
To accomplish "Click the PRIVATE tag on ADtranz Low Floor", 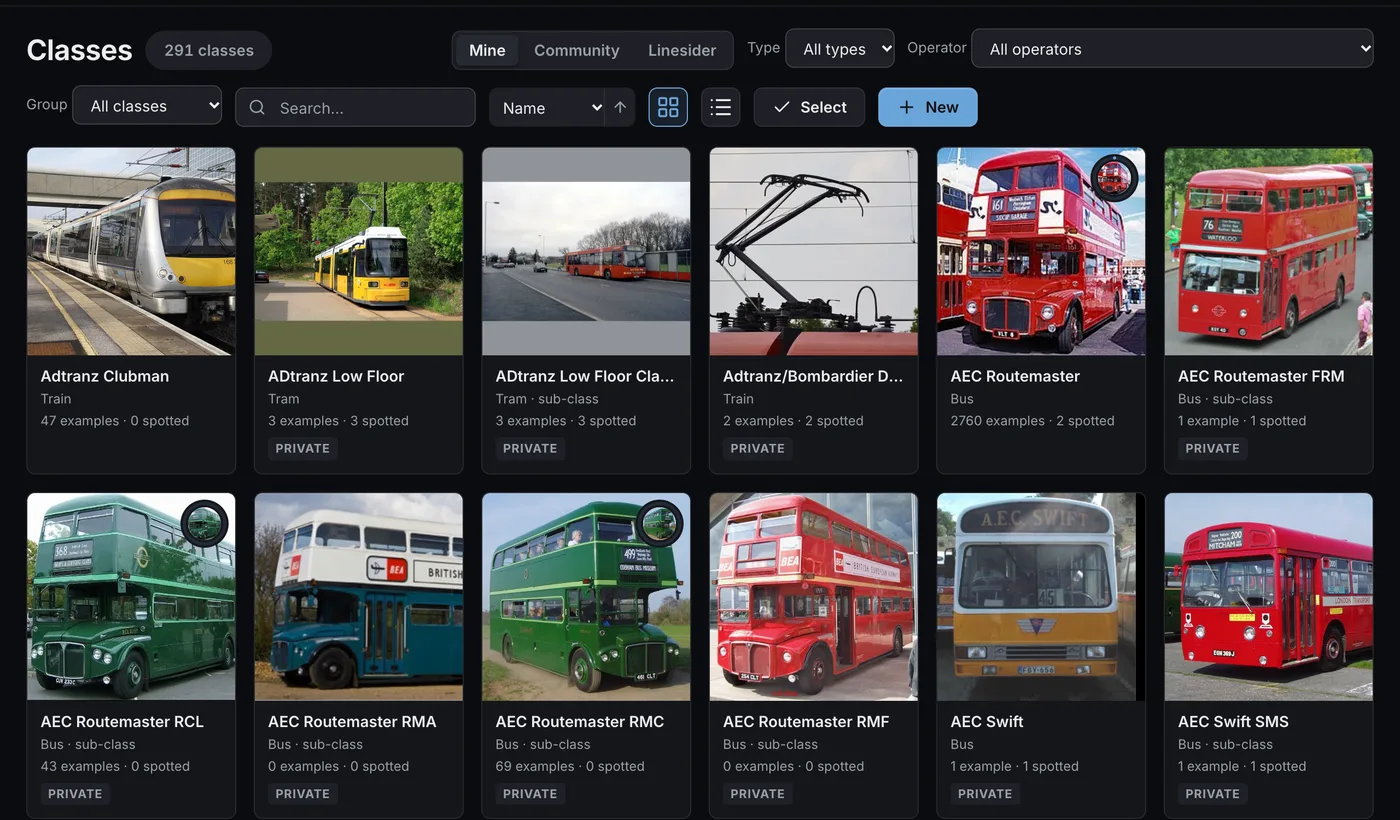I will tap(302, 448).
